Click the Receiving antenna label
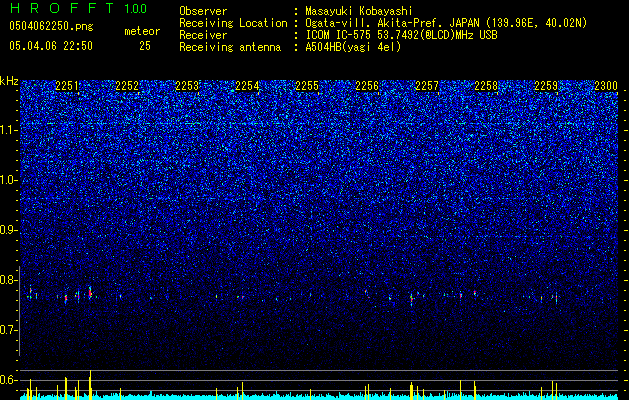629x400 pixels. (230, 47)
